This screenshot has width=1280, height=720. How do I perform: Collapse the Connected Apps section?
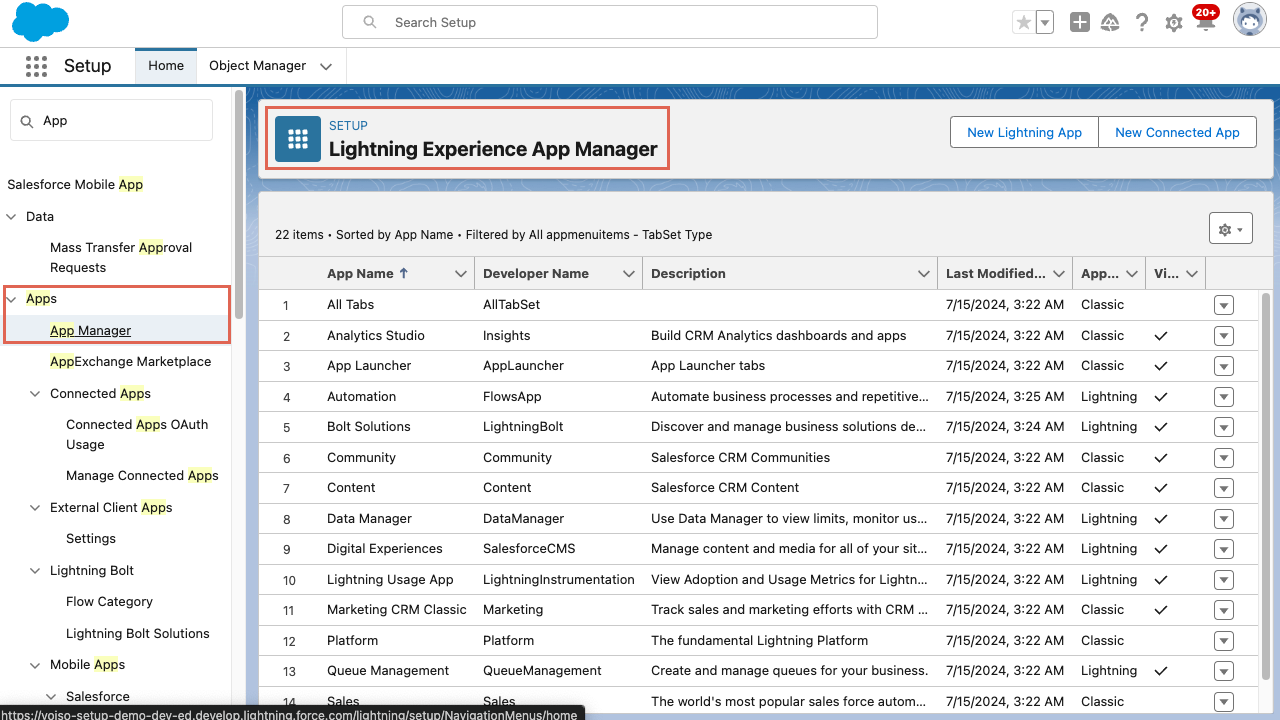click(x=36, y=394)
